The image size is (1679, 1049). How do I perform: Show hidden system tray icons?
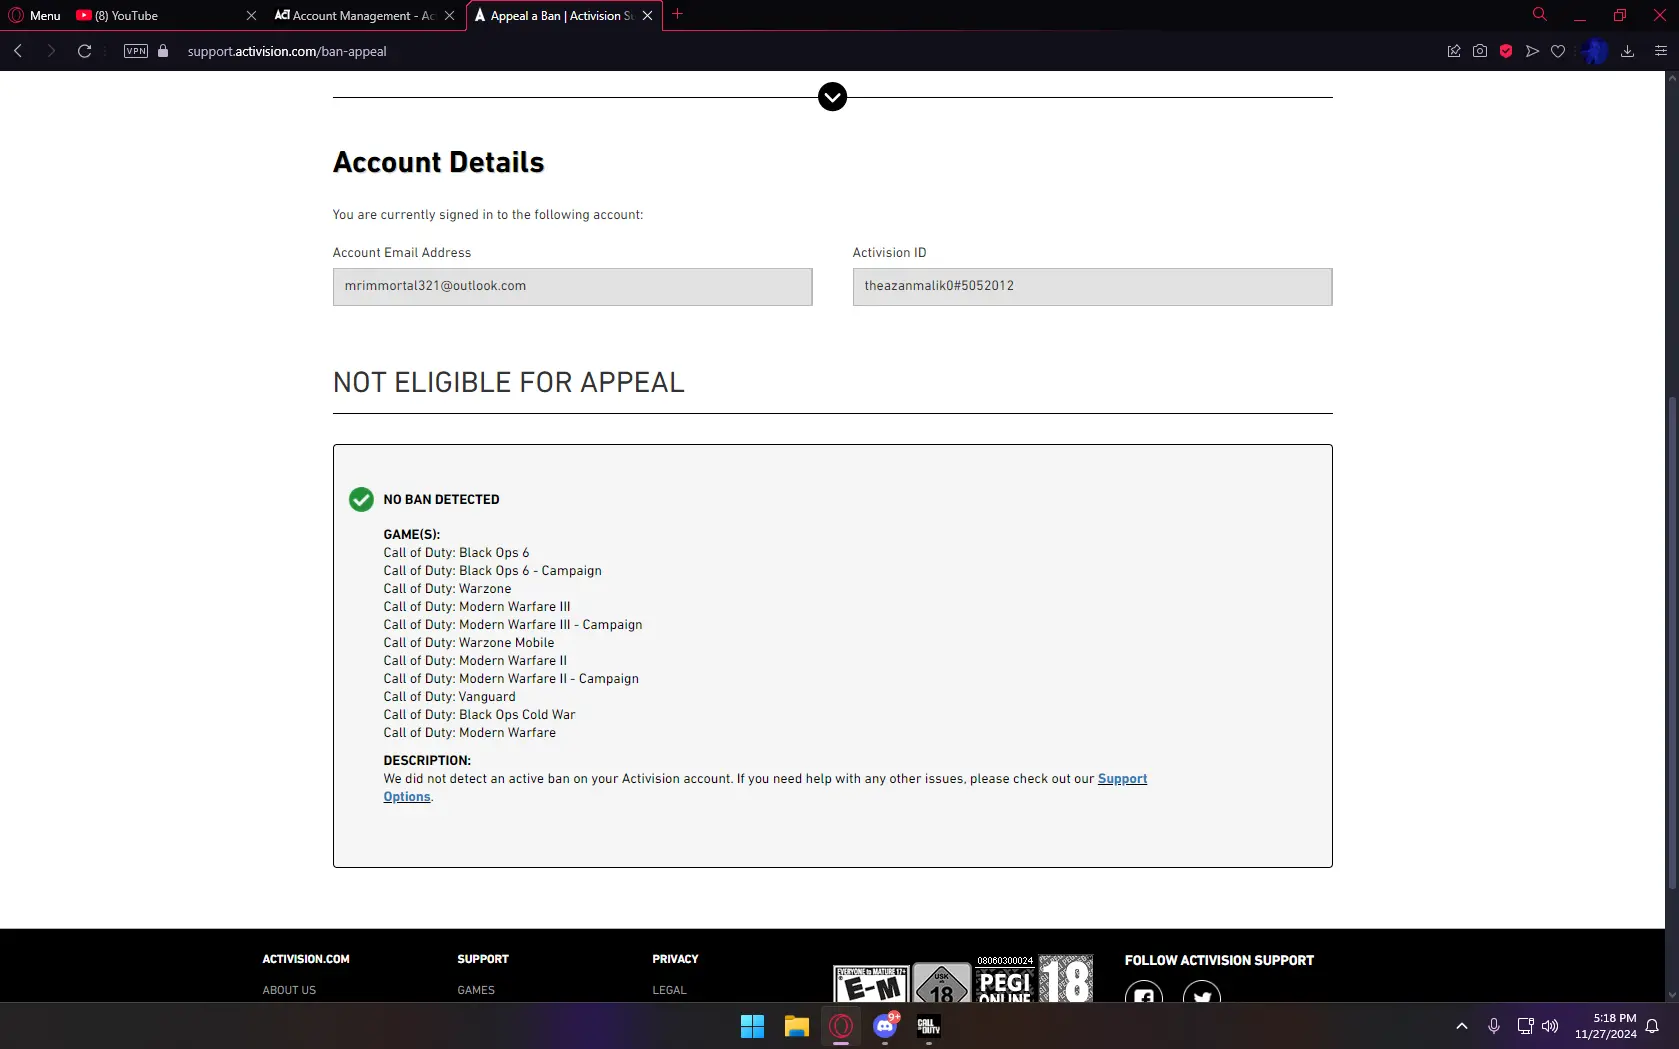click(1461, 1026)
